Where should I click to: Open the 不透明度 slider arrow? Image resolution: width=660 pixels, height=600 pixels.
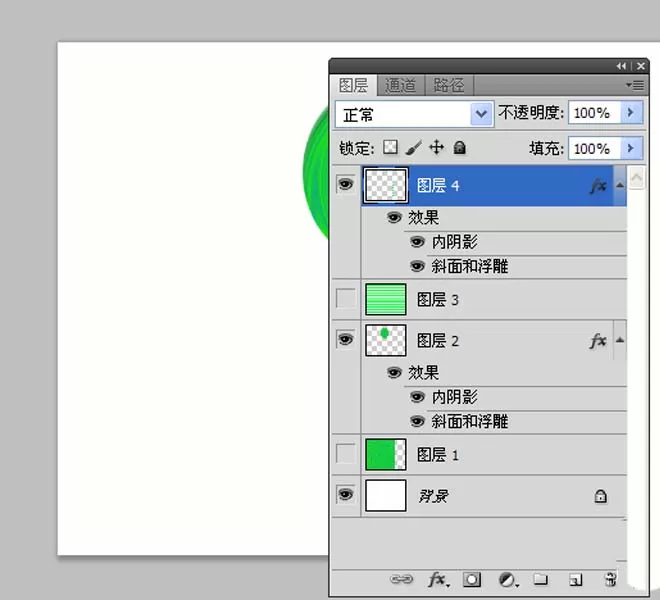631,112
